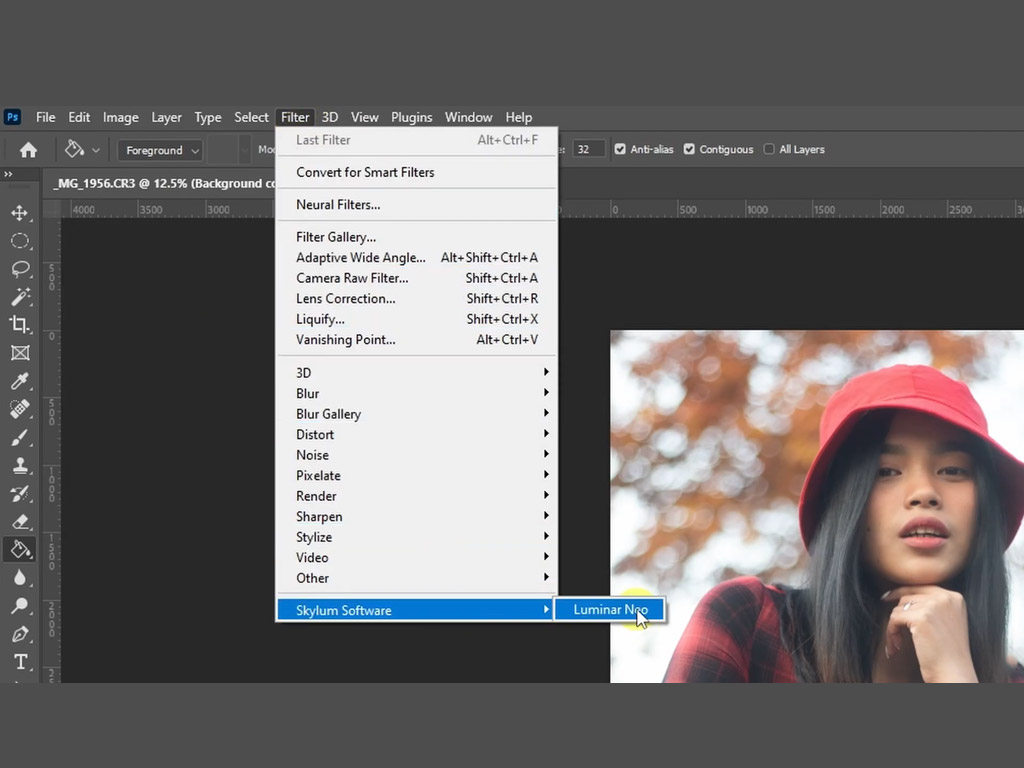Toggle the Anti-alias checkbox

click(x=620, y=149)
